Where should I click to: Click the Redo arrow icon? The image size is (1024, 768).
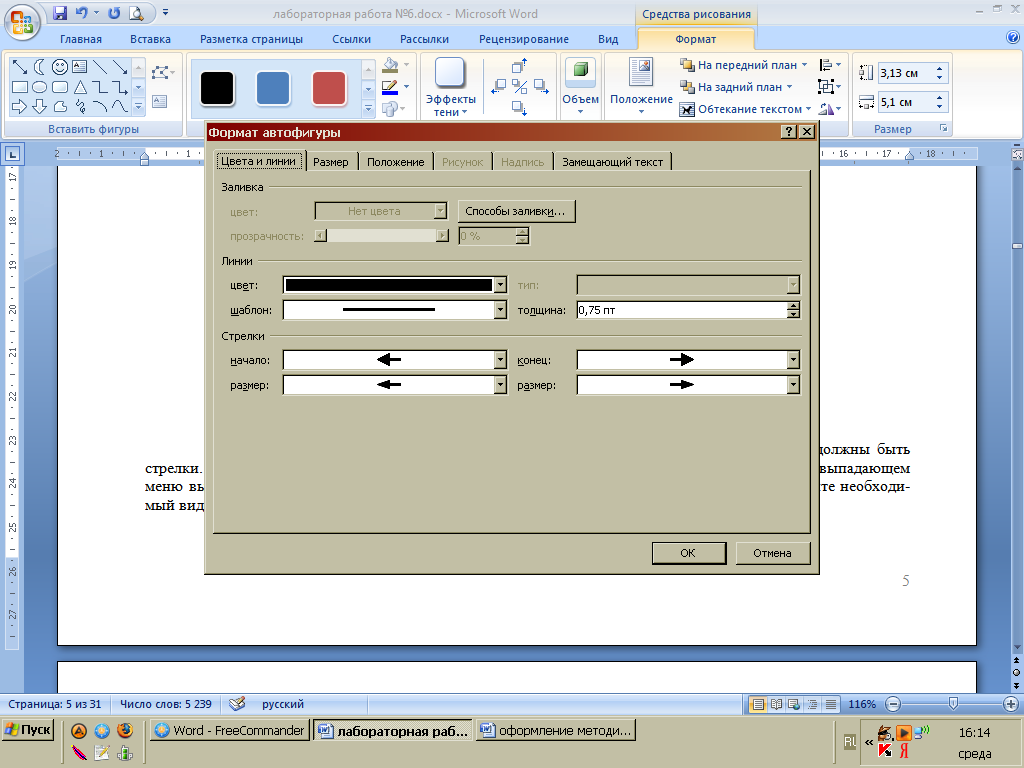(114, 12)
